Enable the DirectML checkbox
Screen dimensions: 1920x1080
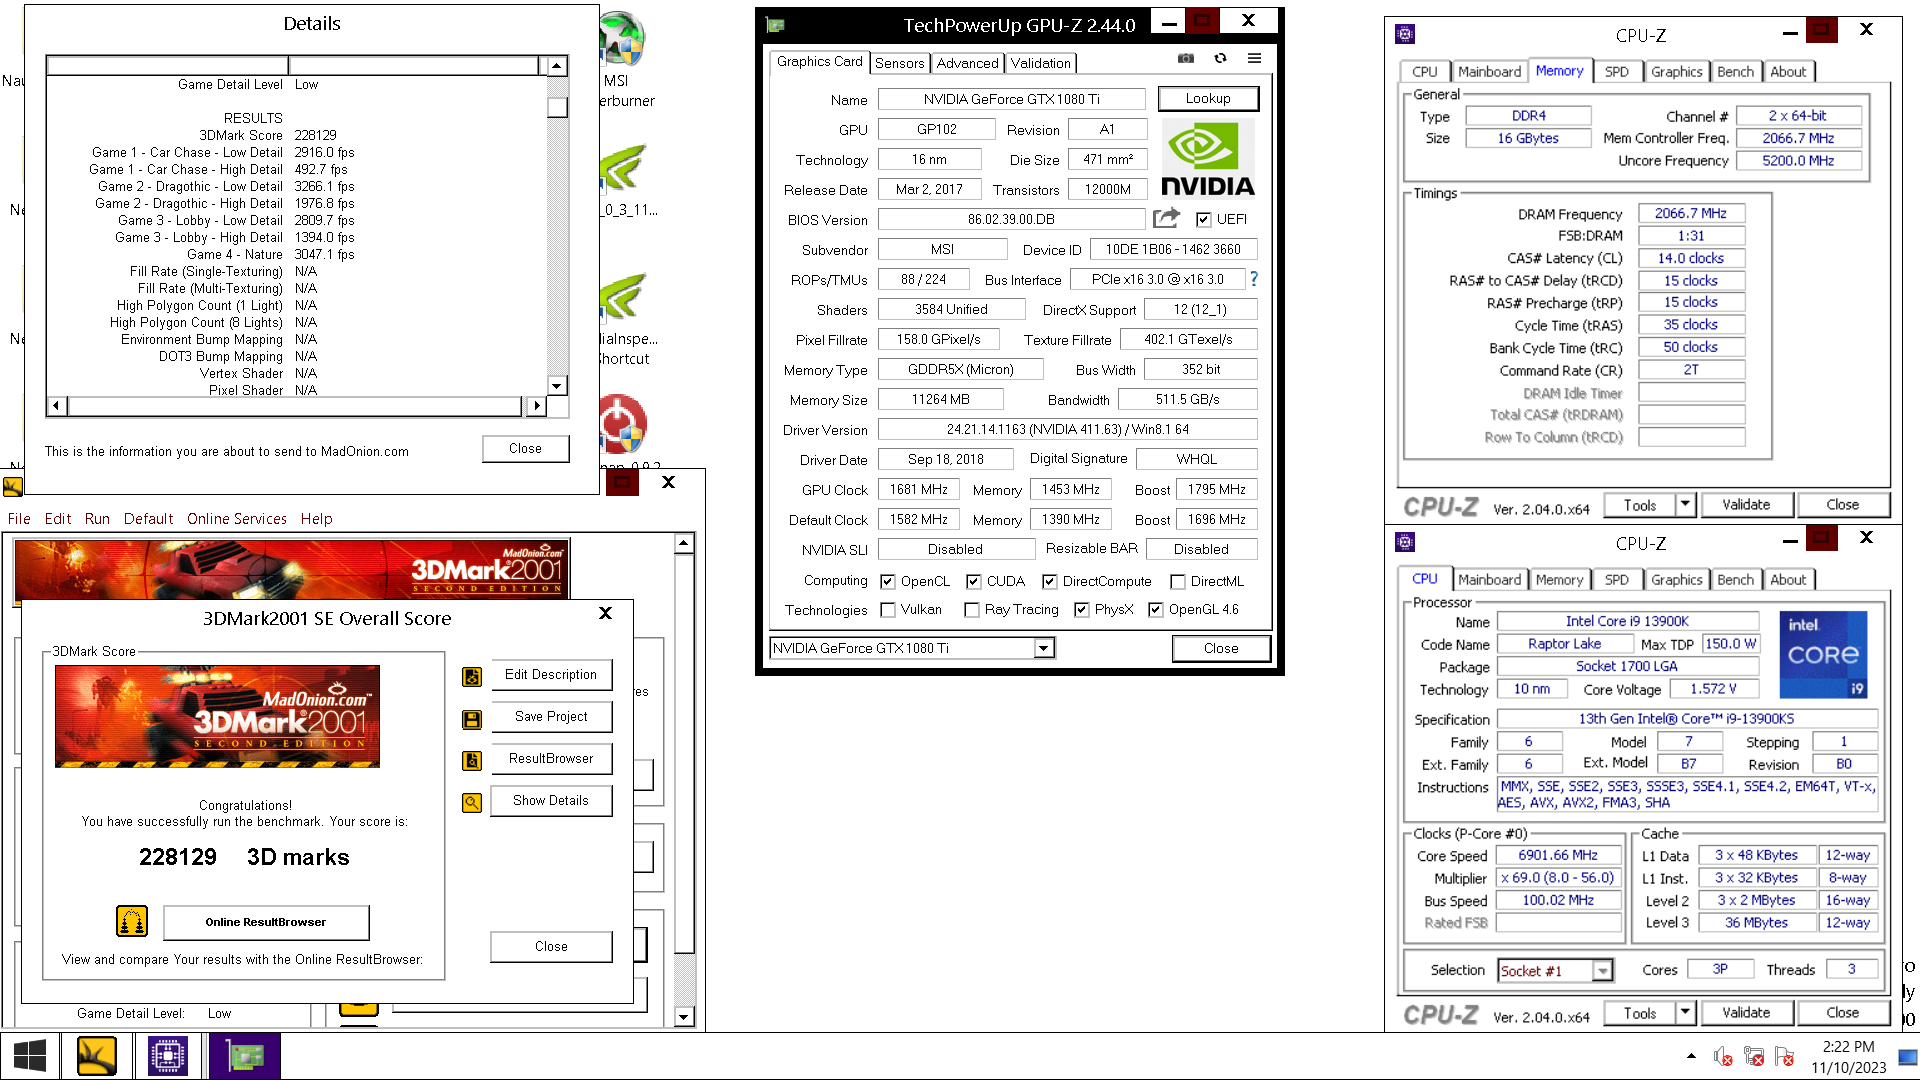[x=1178, y=582]
